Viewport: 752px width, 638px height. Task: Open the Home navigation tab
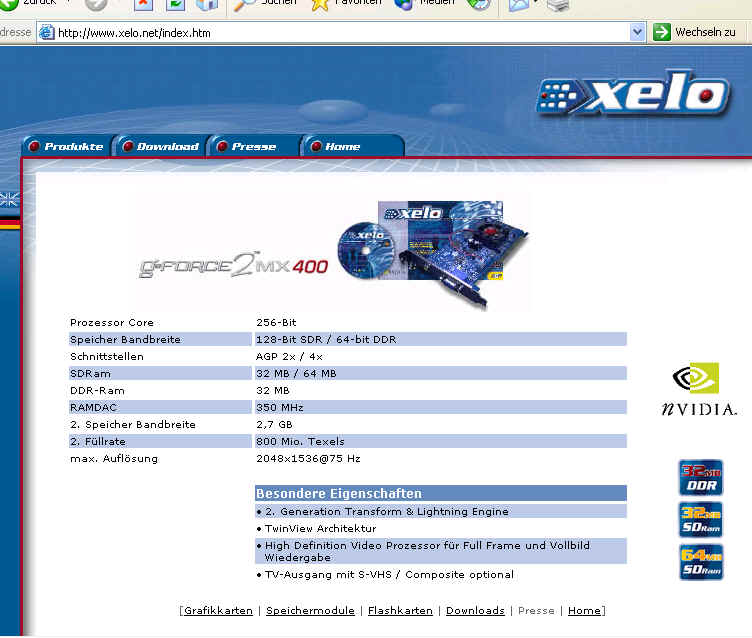click(352, 146)
